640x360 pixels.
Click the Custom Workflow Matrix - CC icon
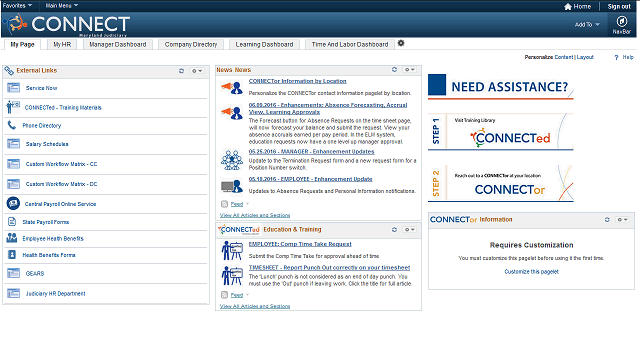click(x=13, y=164)
